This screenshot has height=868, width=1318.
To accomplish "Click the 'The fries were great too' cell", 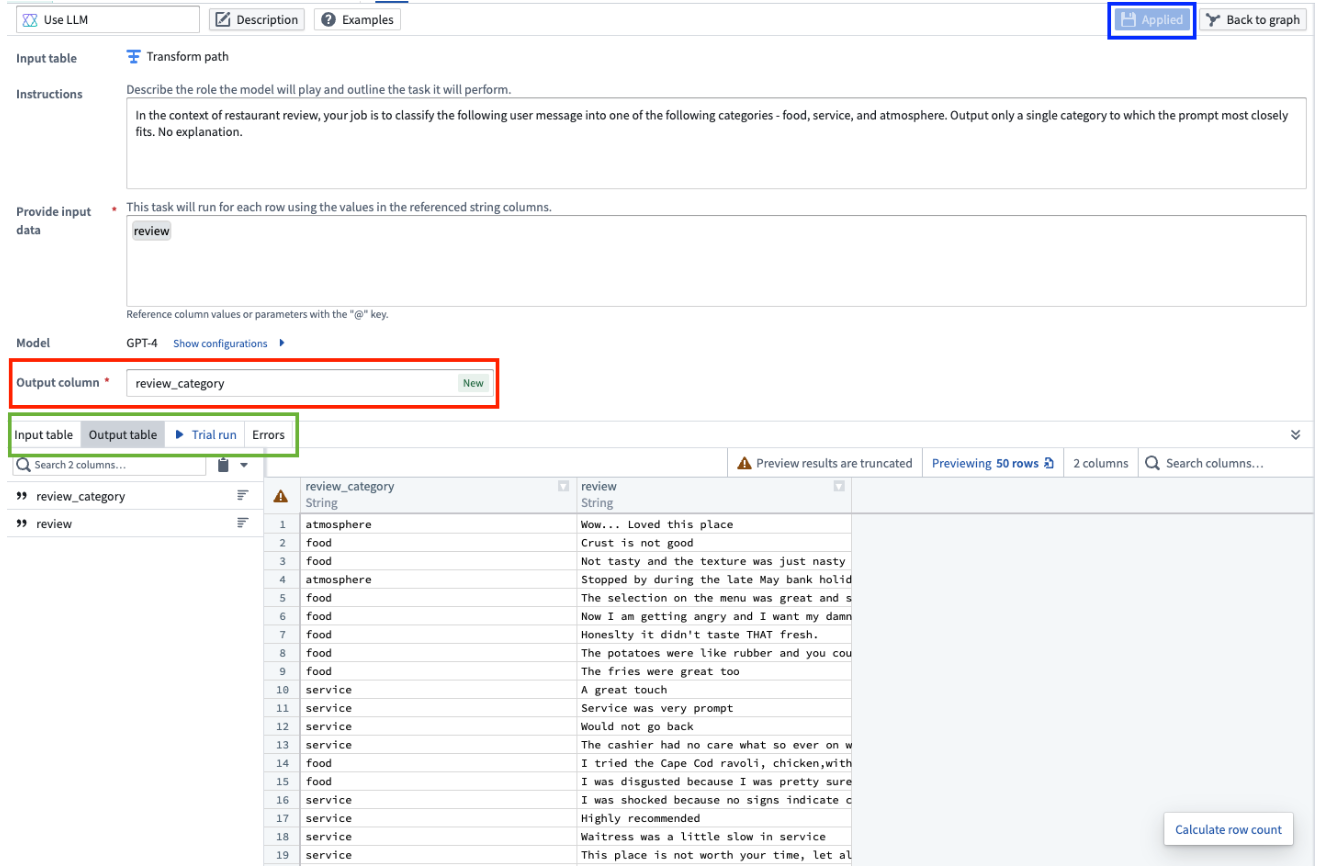I will click(714, 671).
